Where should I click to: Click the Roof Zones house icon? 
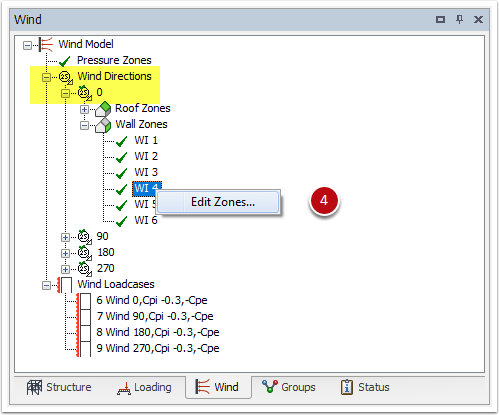coord(103,109)
